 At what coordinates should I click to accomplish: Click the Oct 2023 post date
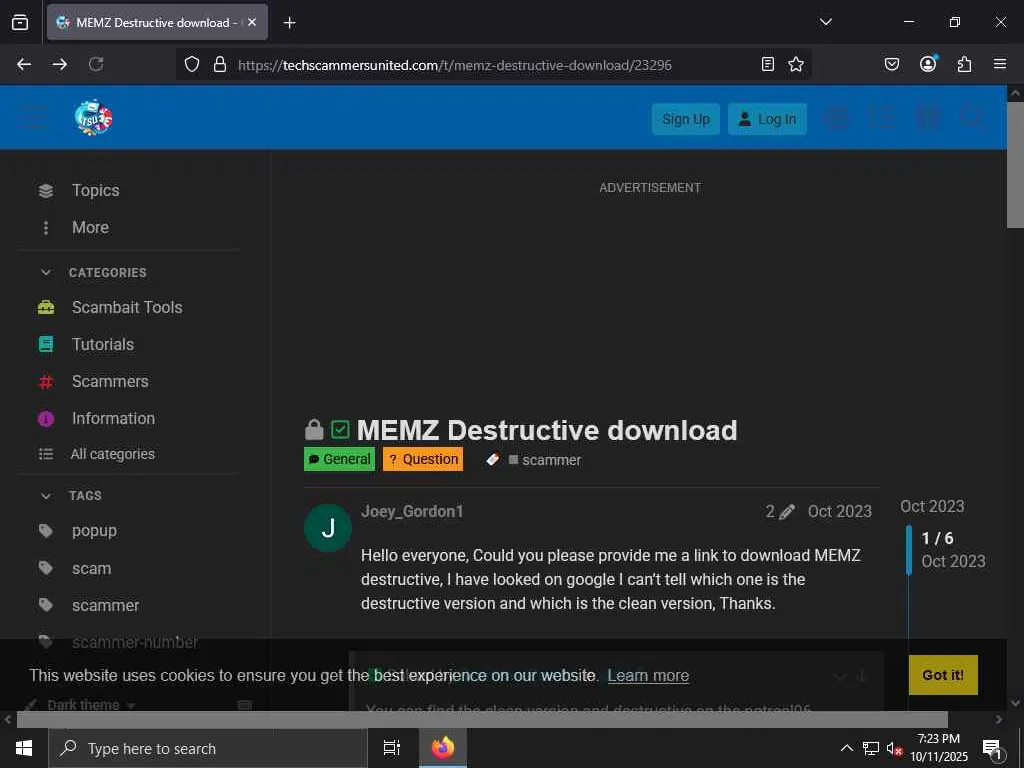[839, 511]
